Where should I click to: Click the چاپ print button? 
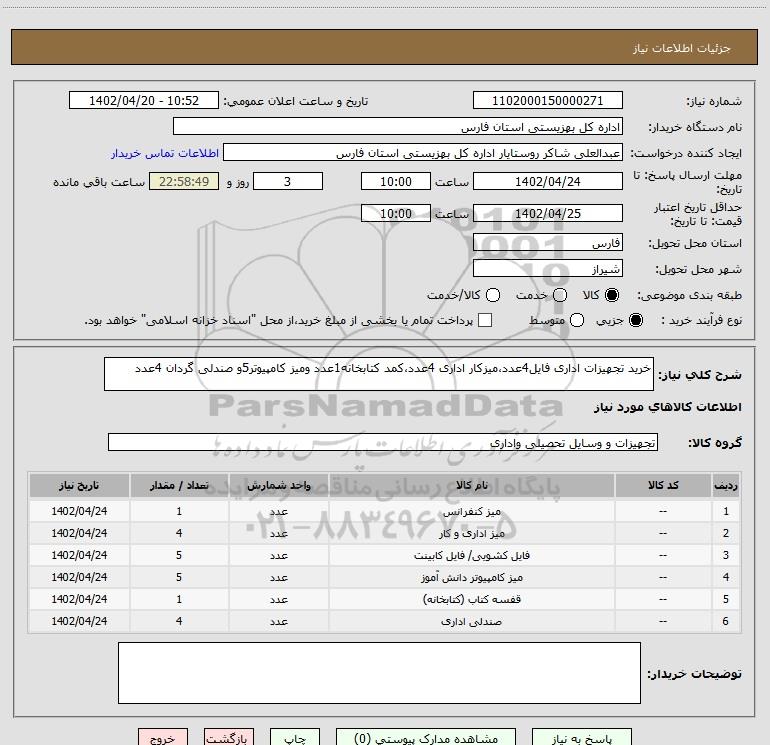point(295,738)
